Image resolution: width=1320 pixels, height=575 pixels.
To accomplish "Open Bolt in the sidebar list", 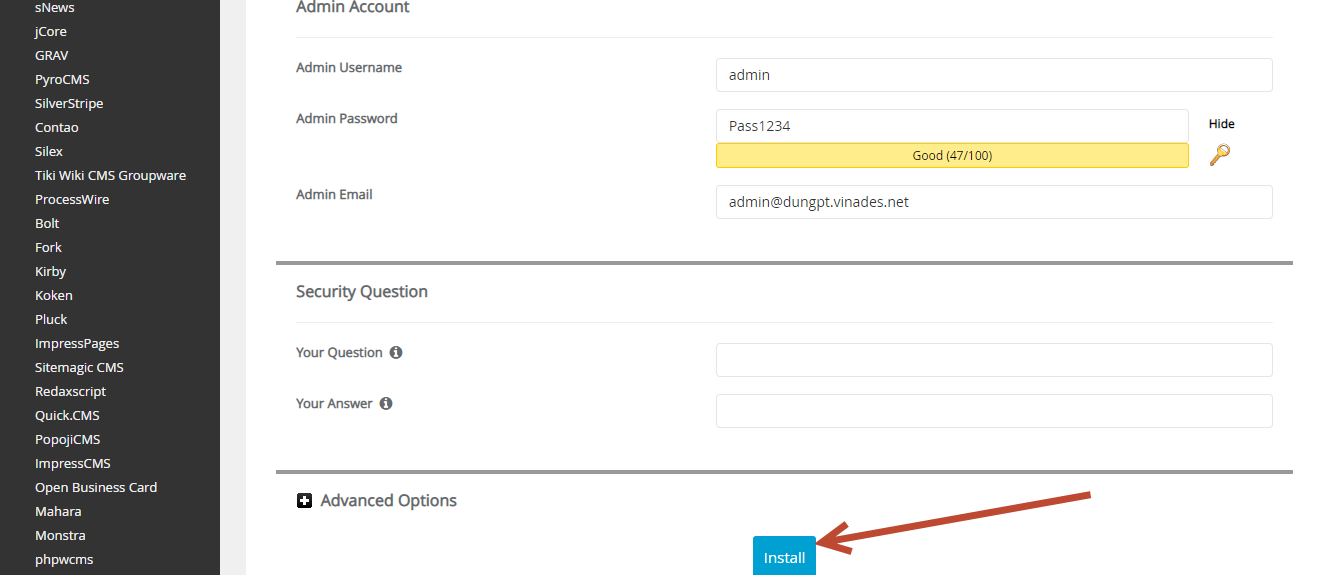I will (x=47, y=224).
